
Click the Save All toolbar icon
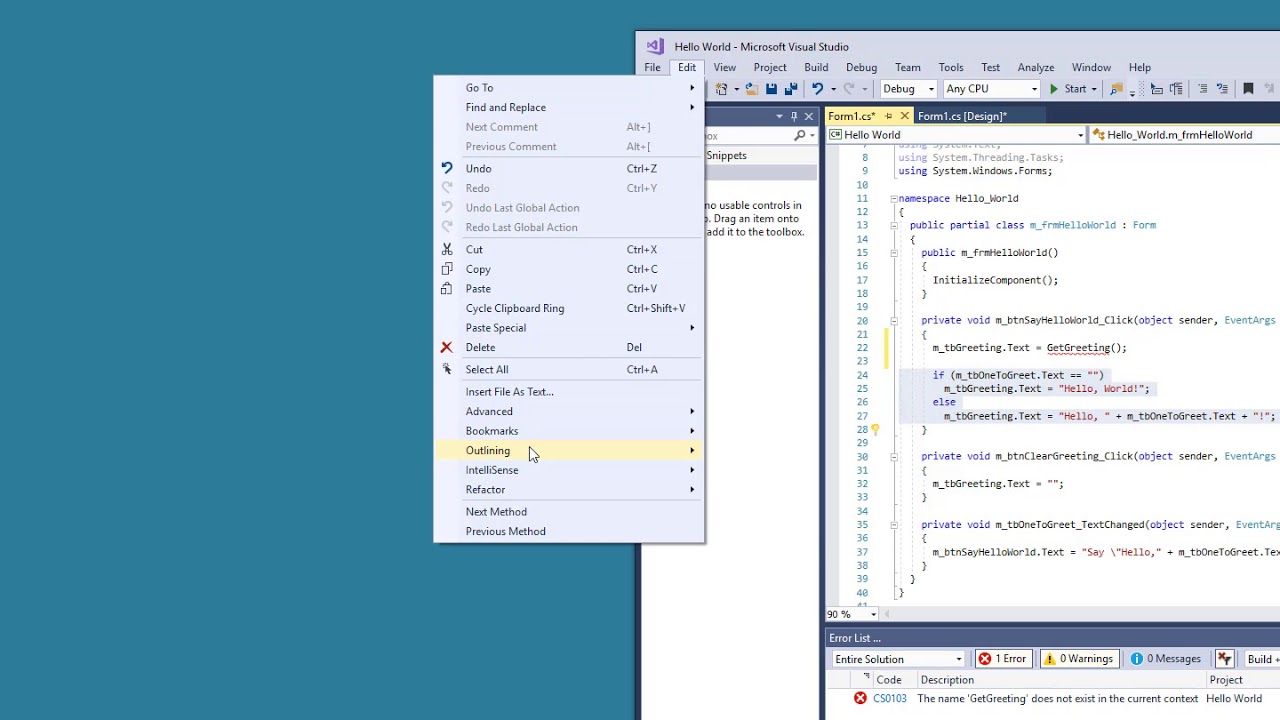click(791, 89)
